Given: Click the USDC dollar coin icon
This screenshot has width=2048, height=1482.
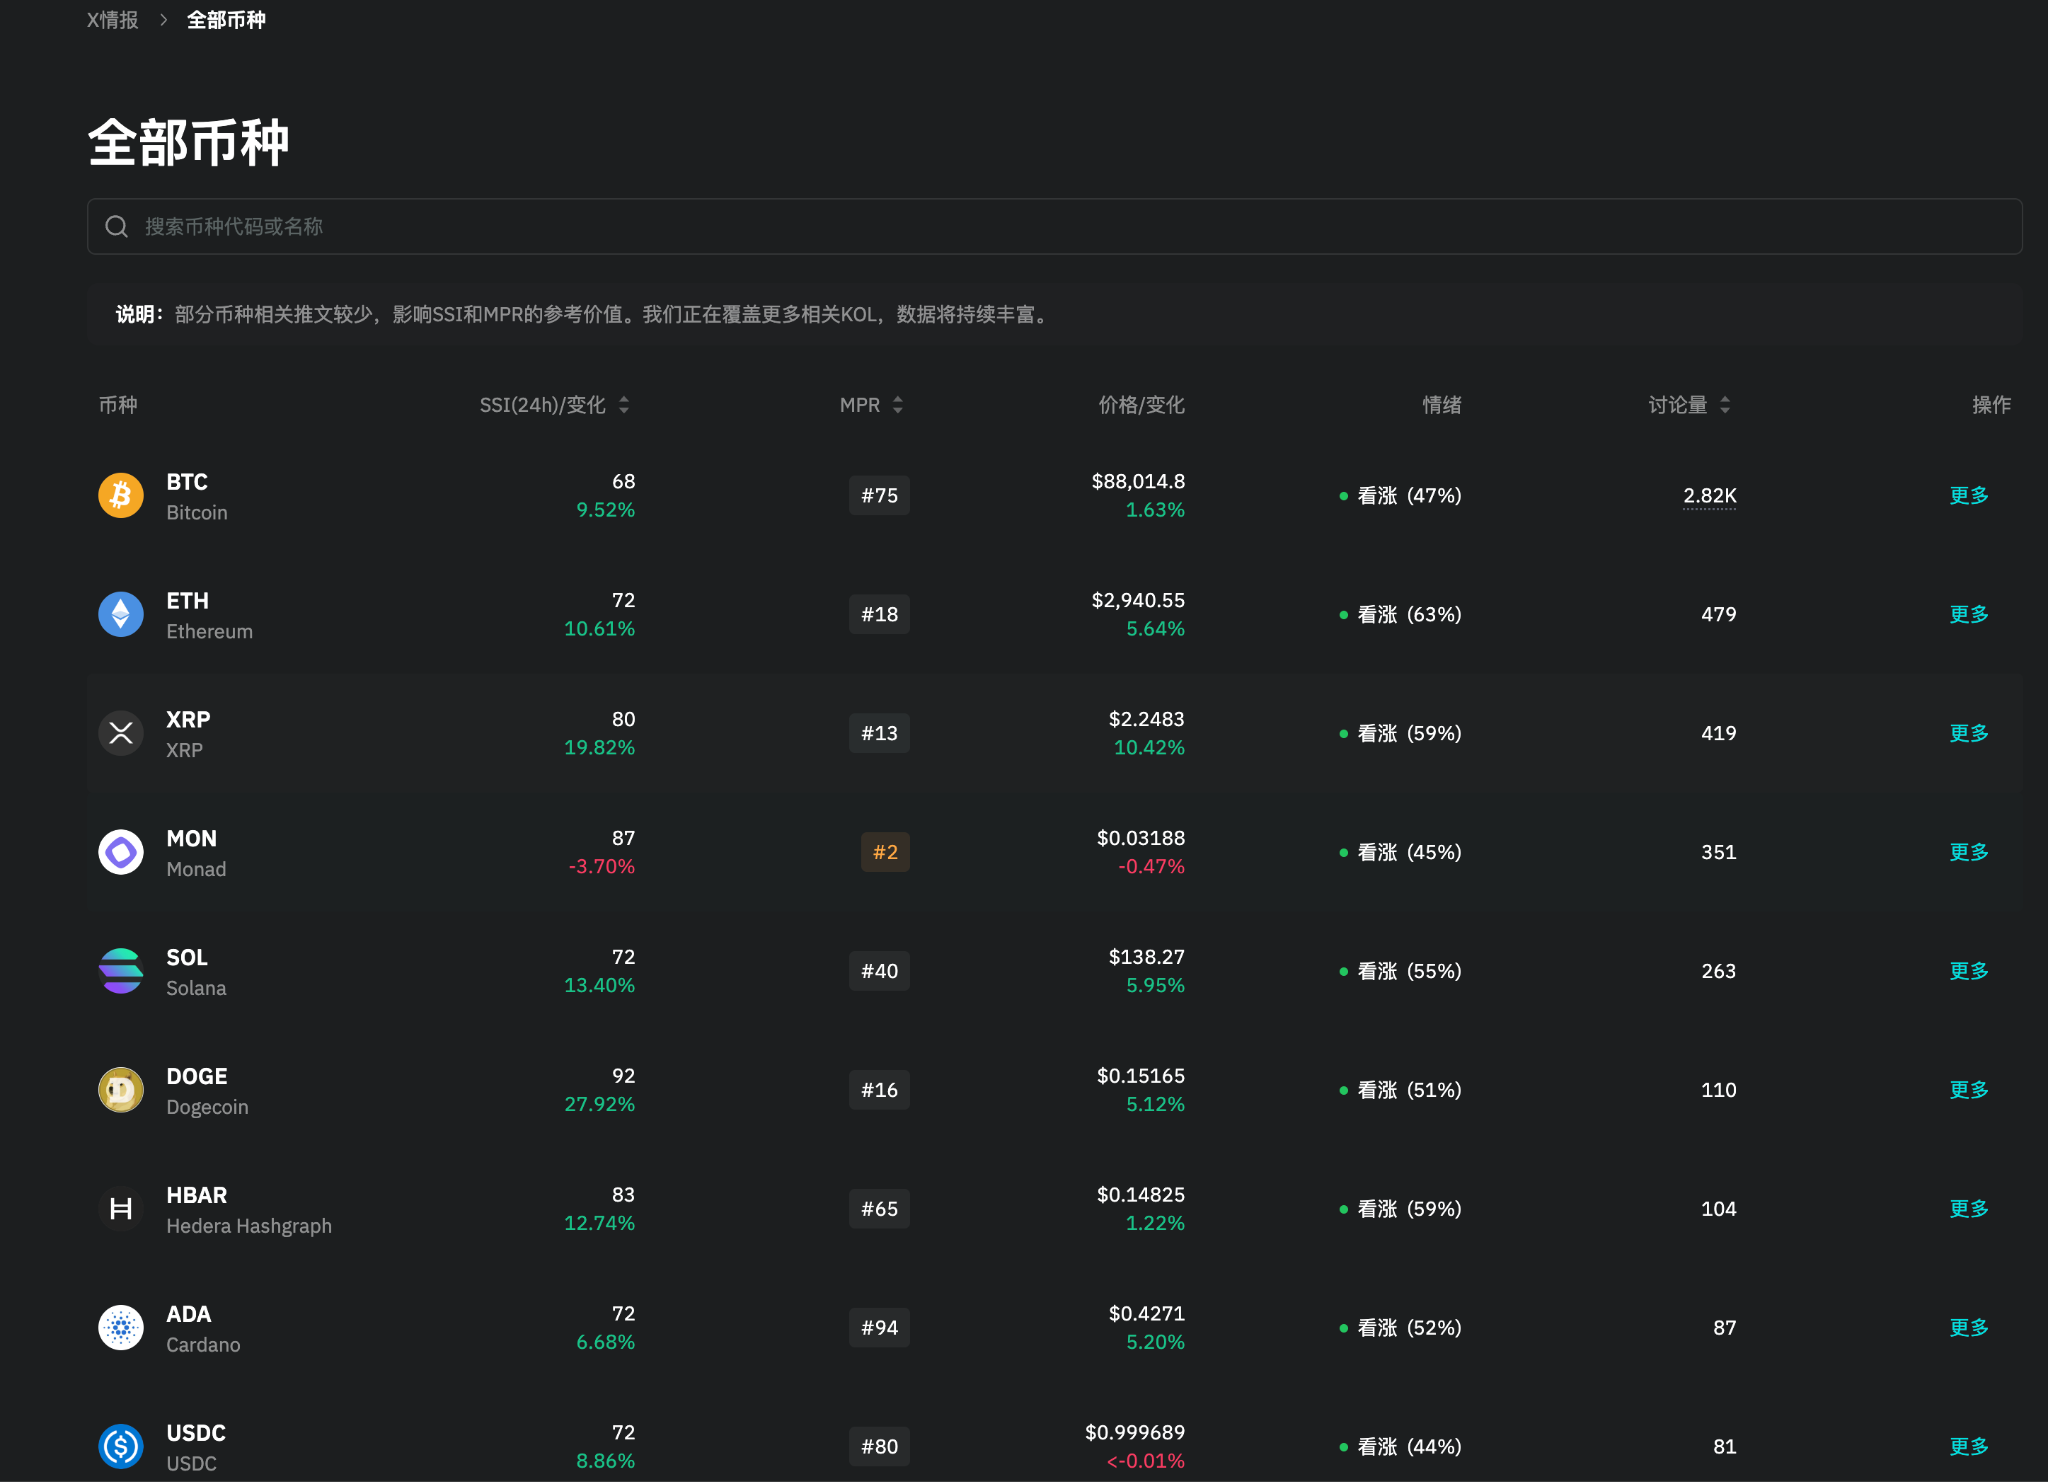Looking at the screenshot, I should point(120,1444).
